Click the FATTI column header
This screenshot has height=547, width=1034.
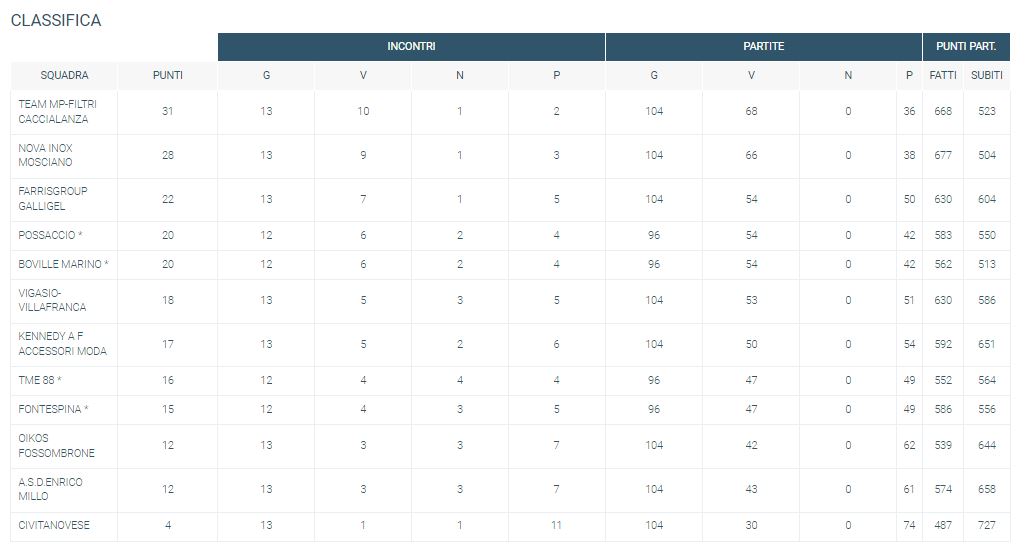point(943,75)
